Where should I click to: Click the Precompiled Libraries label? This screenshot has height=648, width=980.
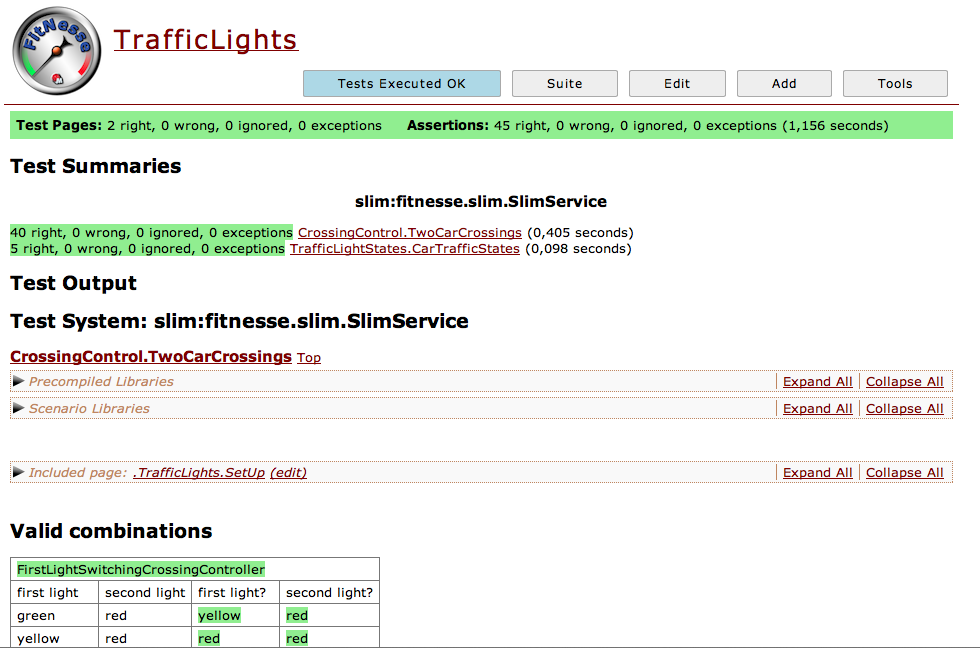(101, 381)
